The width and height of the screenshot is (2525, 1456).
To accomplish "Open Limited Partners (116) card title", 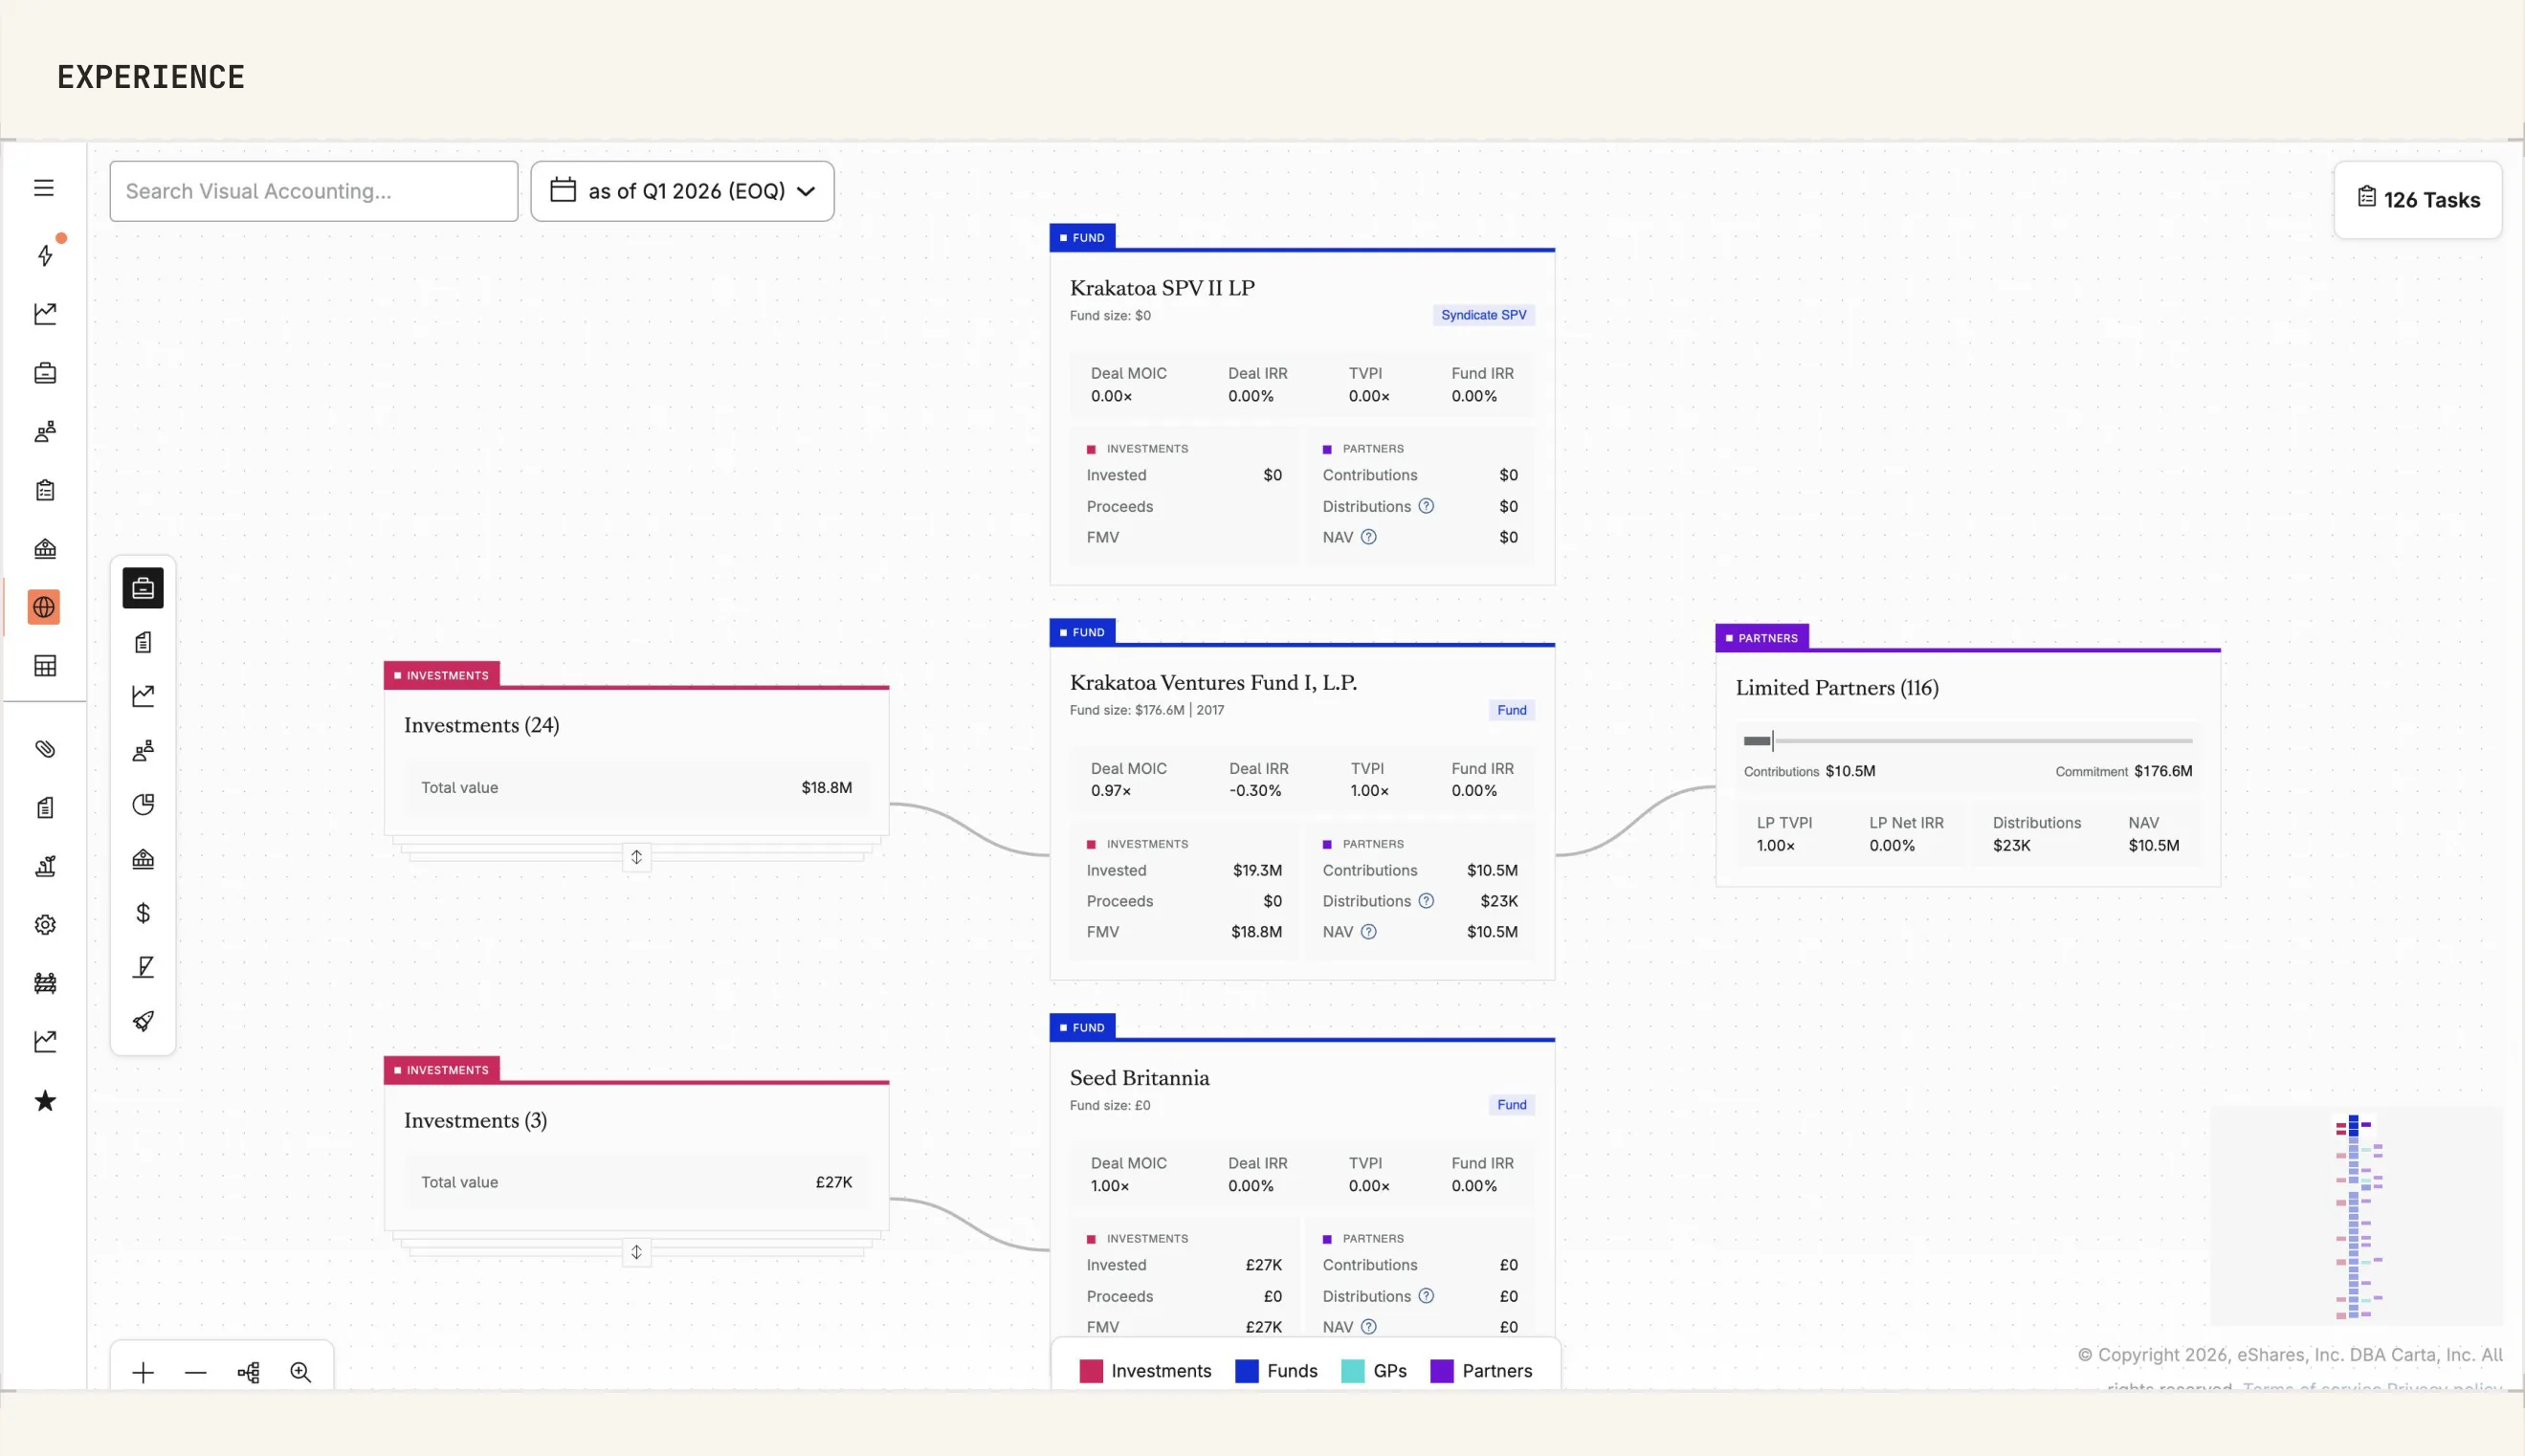I will pyautogui.click(x=1837, y=688).
